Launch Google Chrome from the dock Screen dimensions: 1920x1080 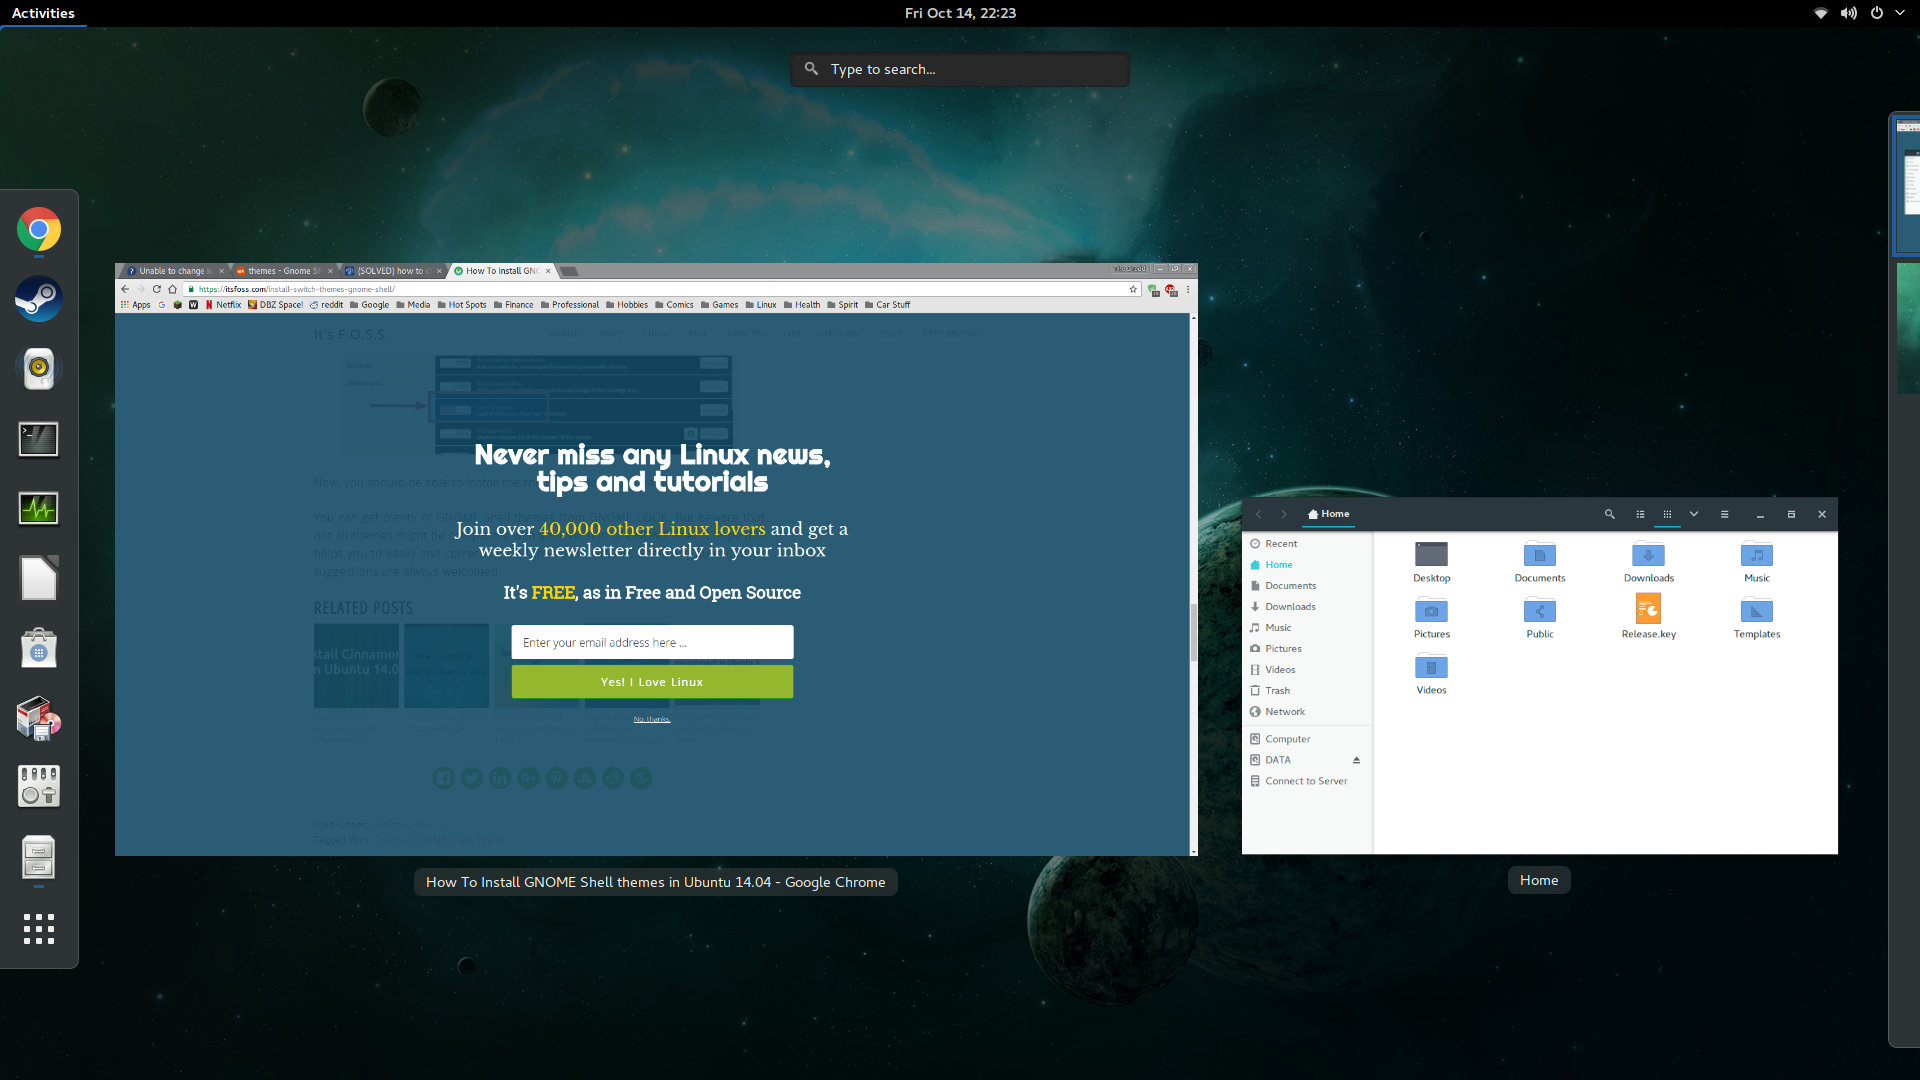coord(39,230)
